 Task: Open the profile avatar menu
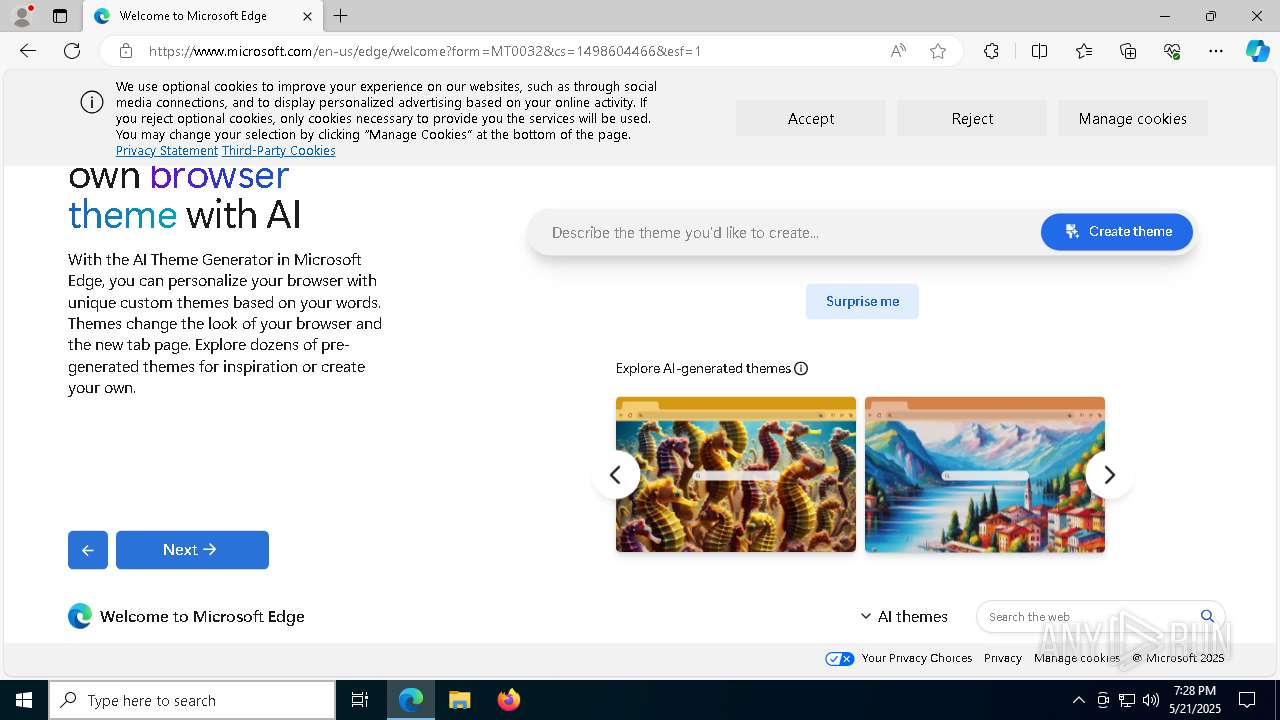pos(22,16)
